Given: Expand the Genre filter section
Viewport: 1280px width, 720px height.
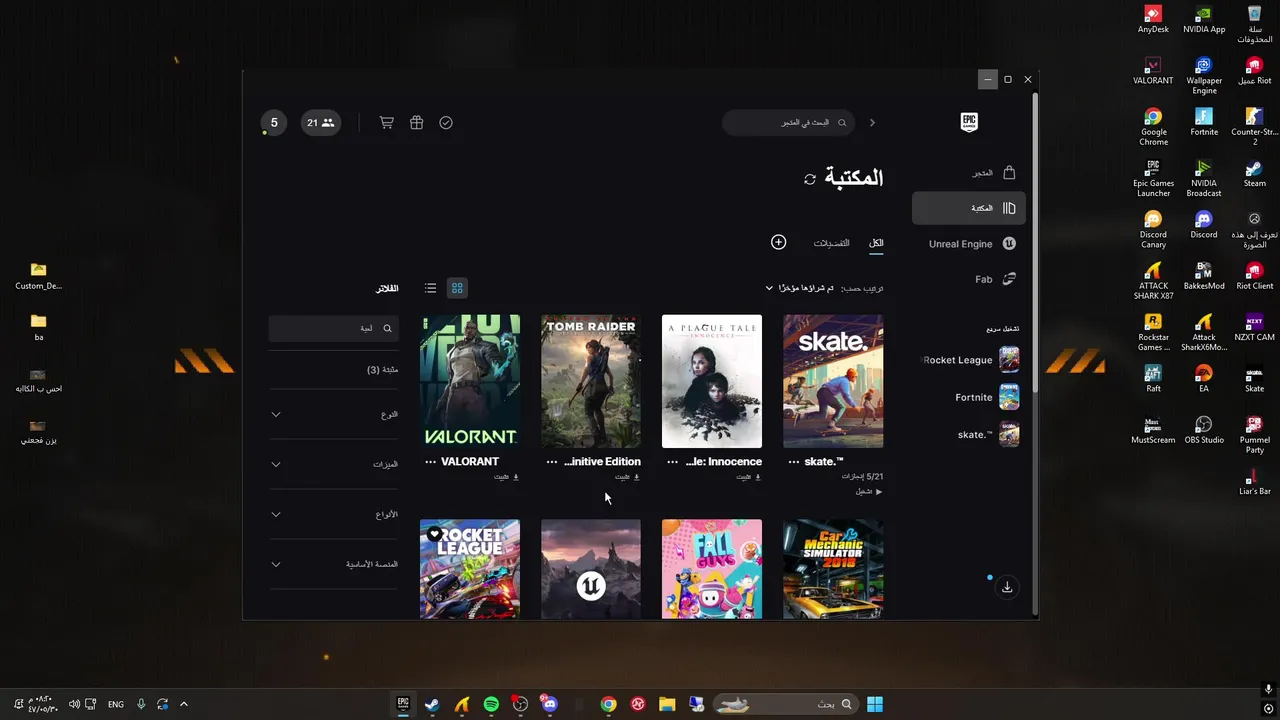Looking at the screenshot, I should pyautogui.click(x=333, y=414).
